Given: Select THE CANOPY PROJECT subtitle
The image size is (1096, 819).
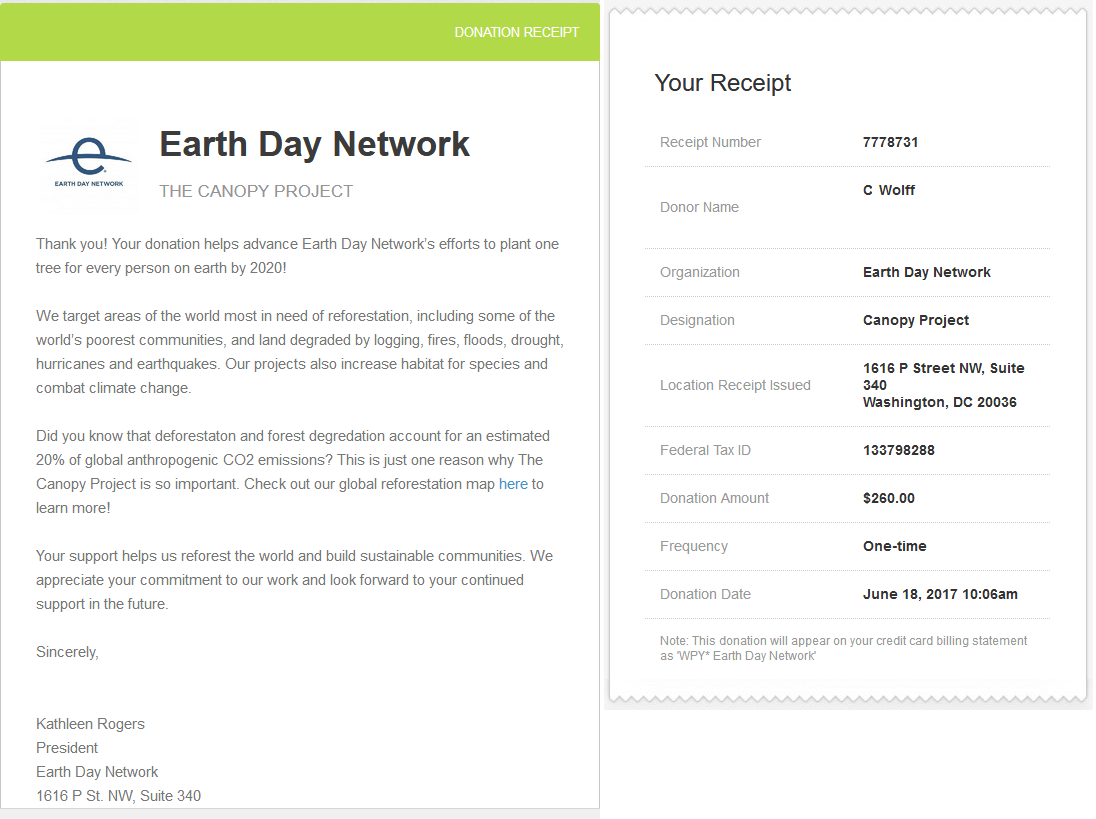Looking at the screenshot, I should 256,191.
